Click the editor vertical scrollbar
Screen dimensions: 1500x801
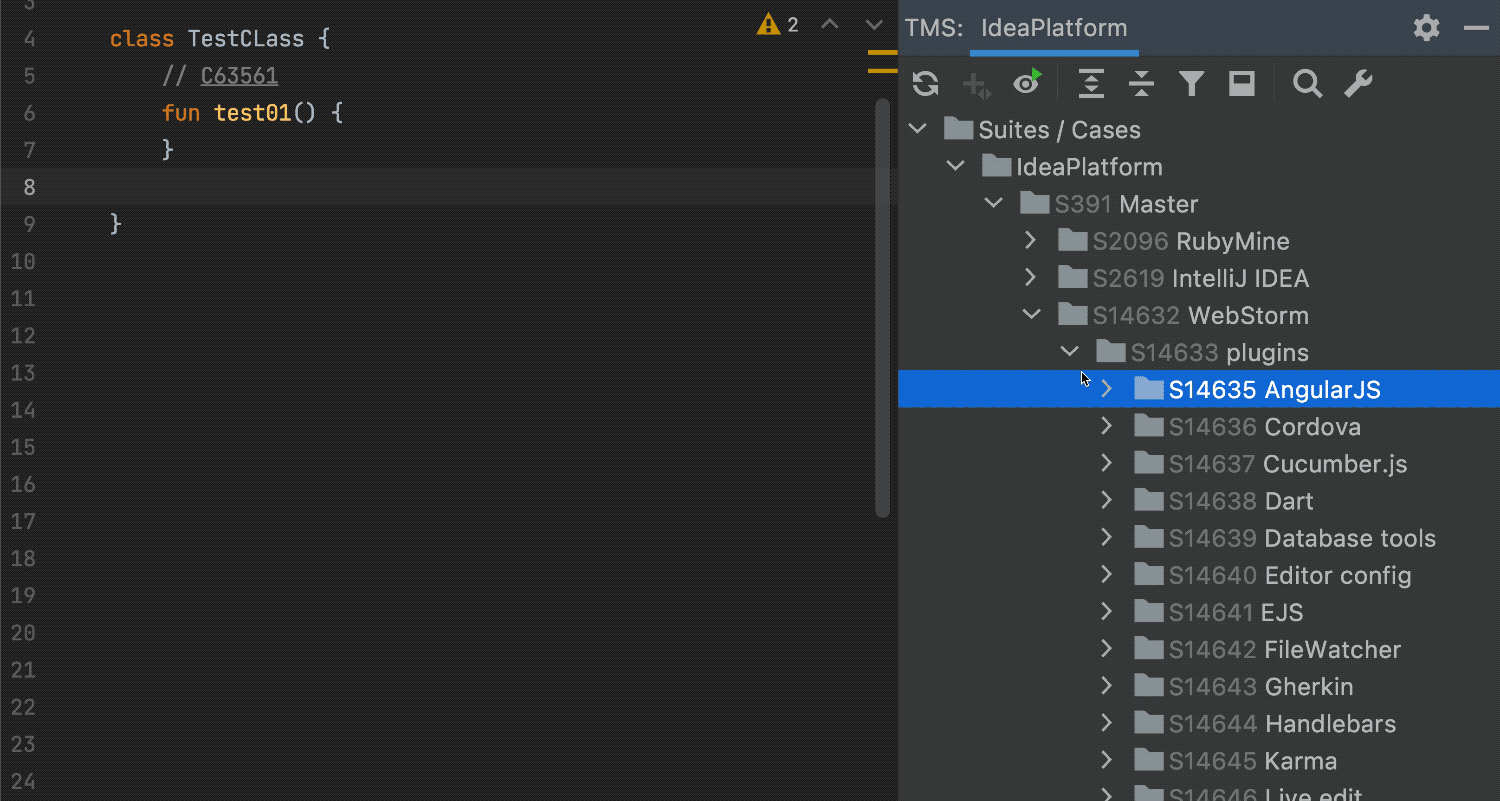(882, 307)
